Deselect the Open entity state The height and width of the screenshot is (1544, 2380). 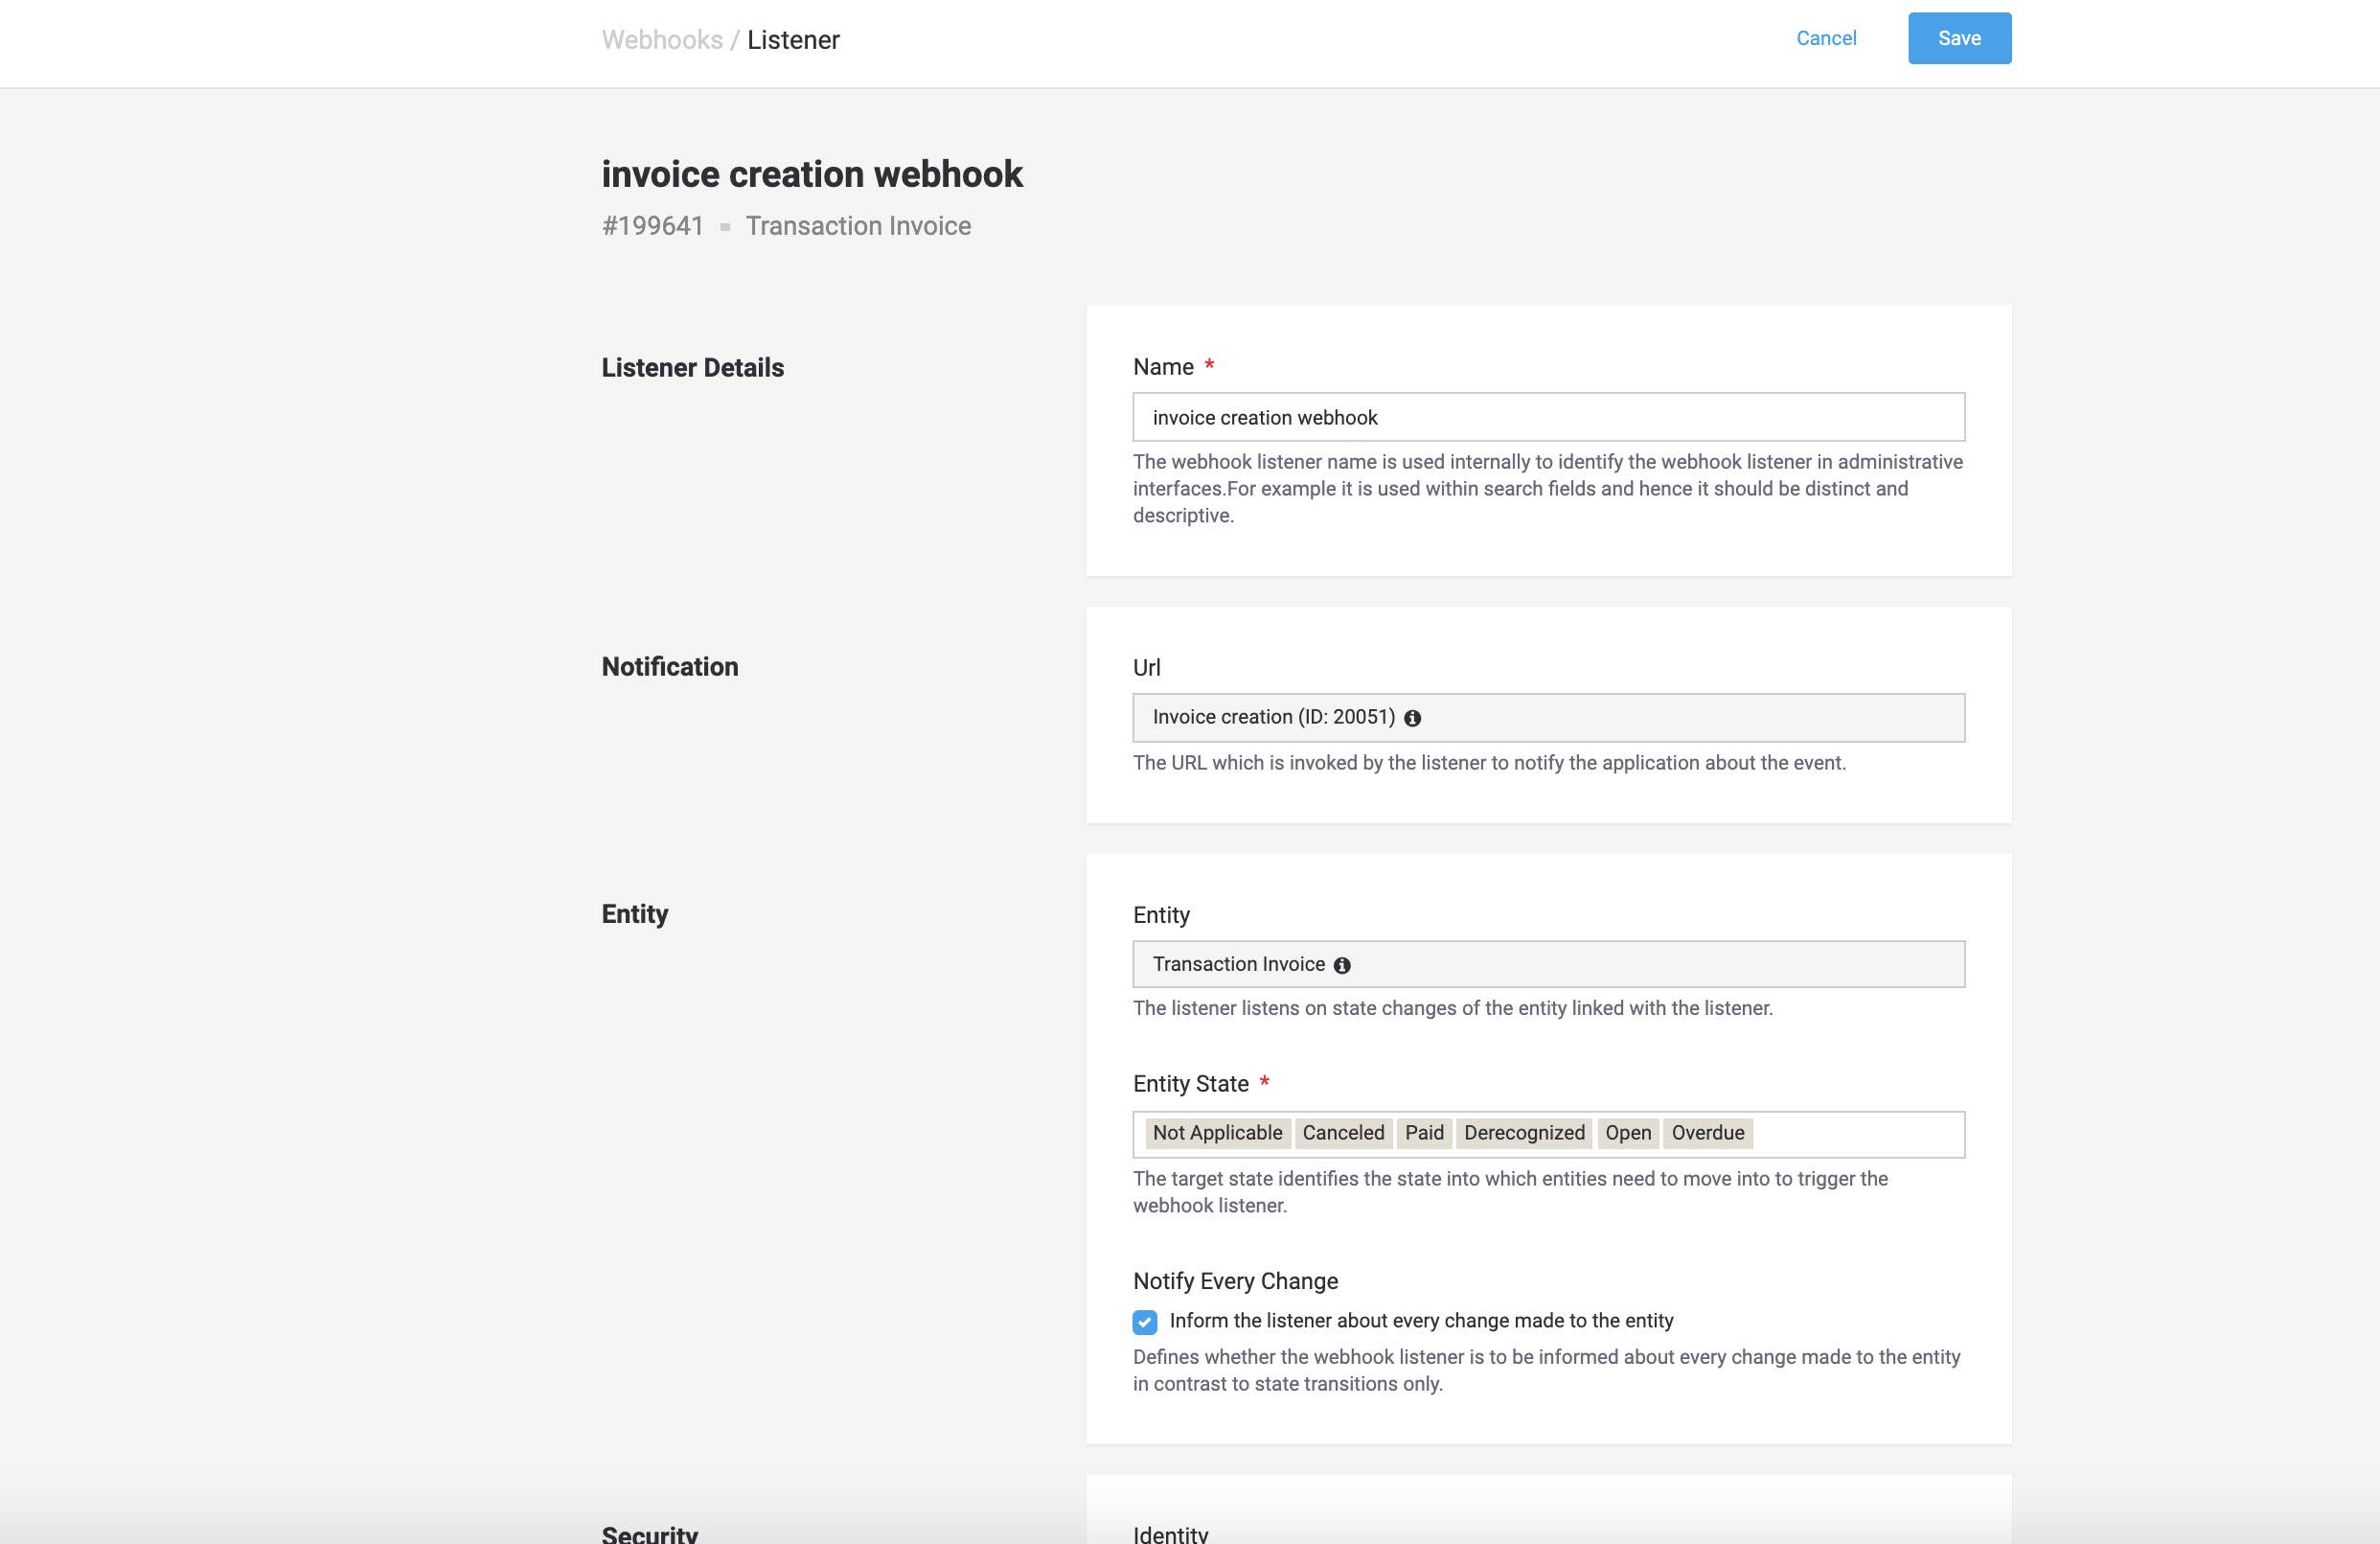tap(1627, 1132)
